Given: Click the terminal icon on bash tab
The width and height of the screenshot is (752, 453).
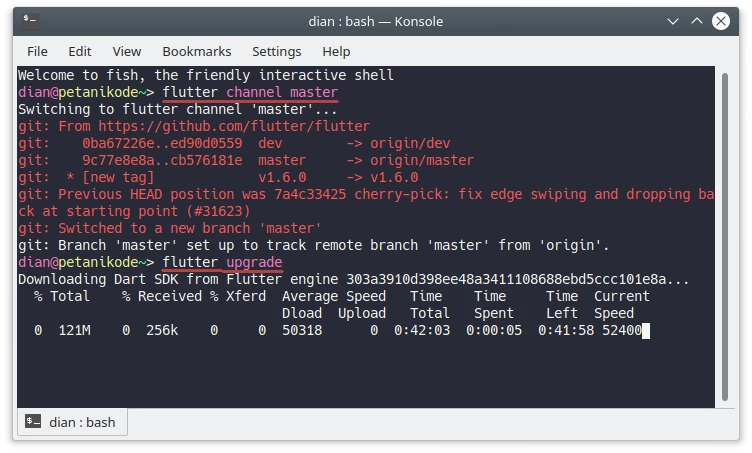Looking at the screenshot, I should 33,421.
